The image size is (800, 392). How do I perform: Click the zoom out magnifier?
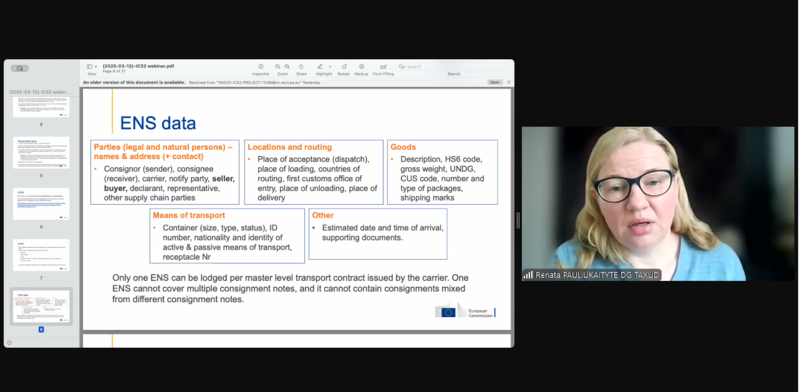point(278,67)
